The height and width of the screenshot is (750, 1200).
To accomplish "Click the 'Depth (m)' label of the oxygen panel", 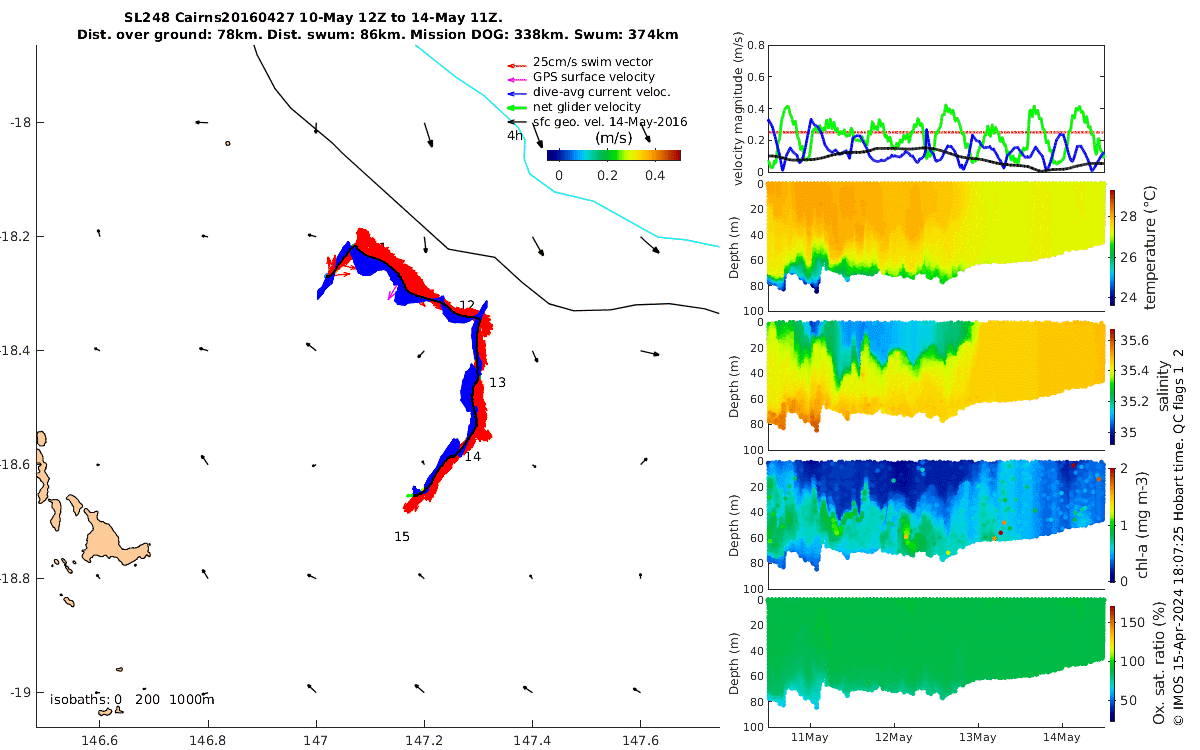I will click(x=736, y=663).
